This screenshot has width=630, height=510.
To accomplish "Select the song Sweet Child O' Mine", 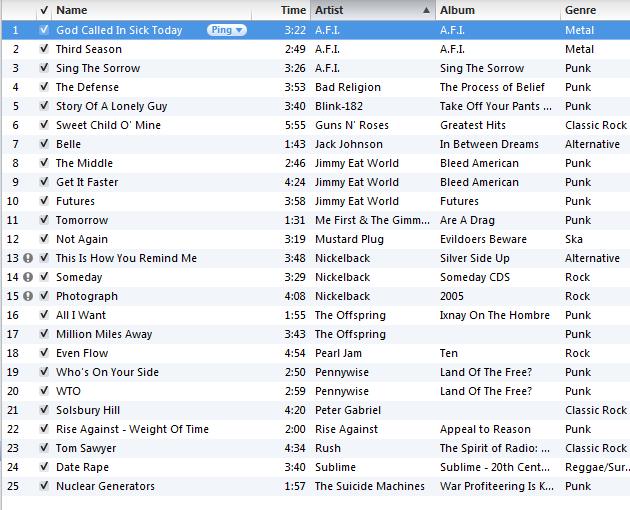I will [108, 125].
